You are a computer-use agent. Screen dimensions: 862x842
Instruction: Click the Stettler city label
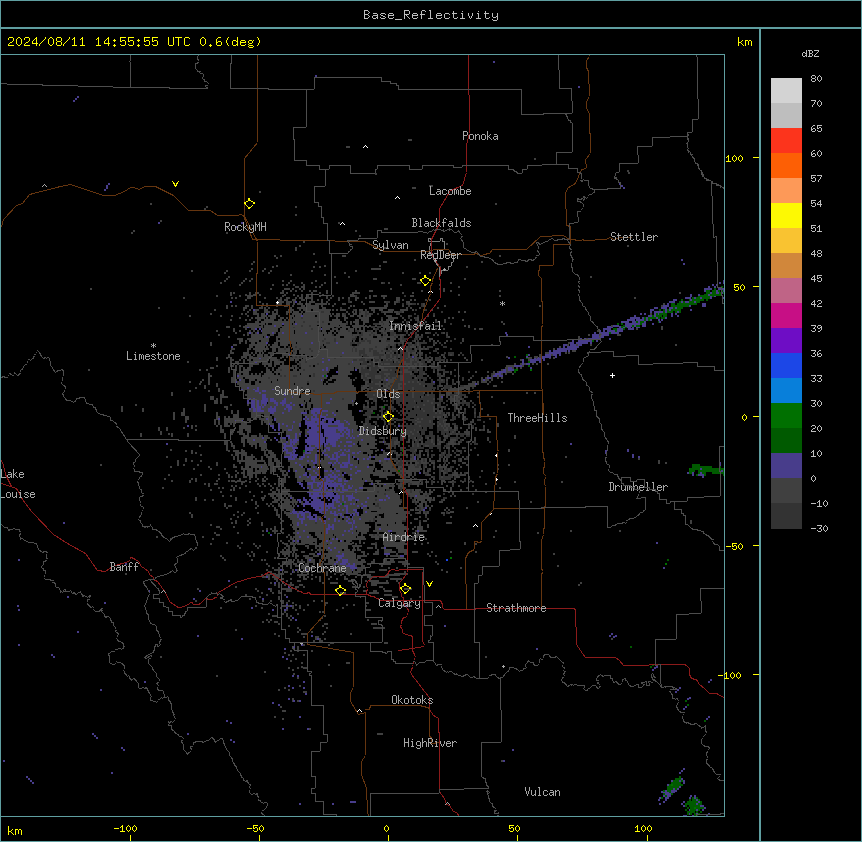634,237
